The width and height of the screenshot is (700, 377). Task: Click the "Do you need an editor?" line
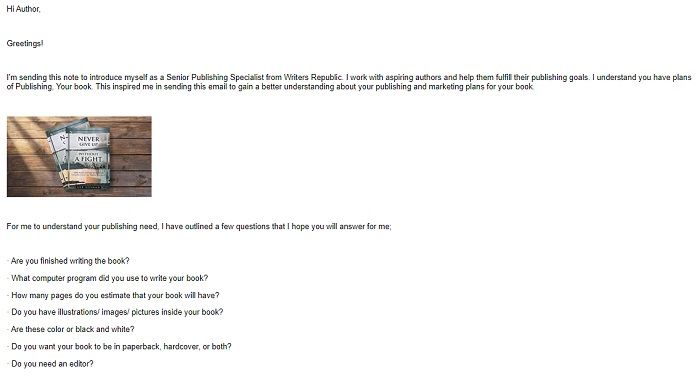coord(52,364)
